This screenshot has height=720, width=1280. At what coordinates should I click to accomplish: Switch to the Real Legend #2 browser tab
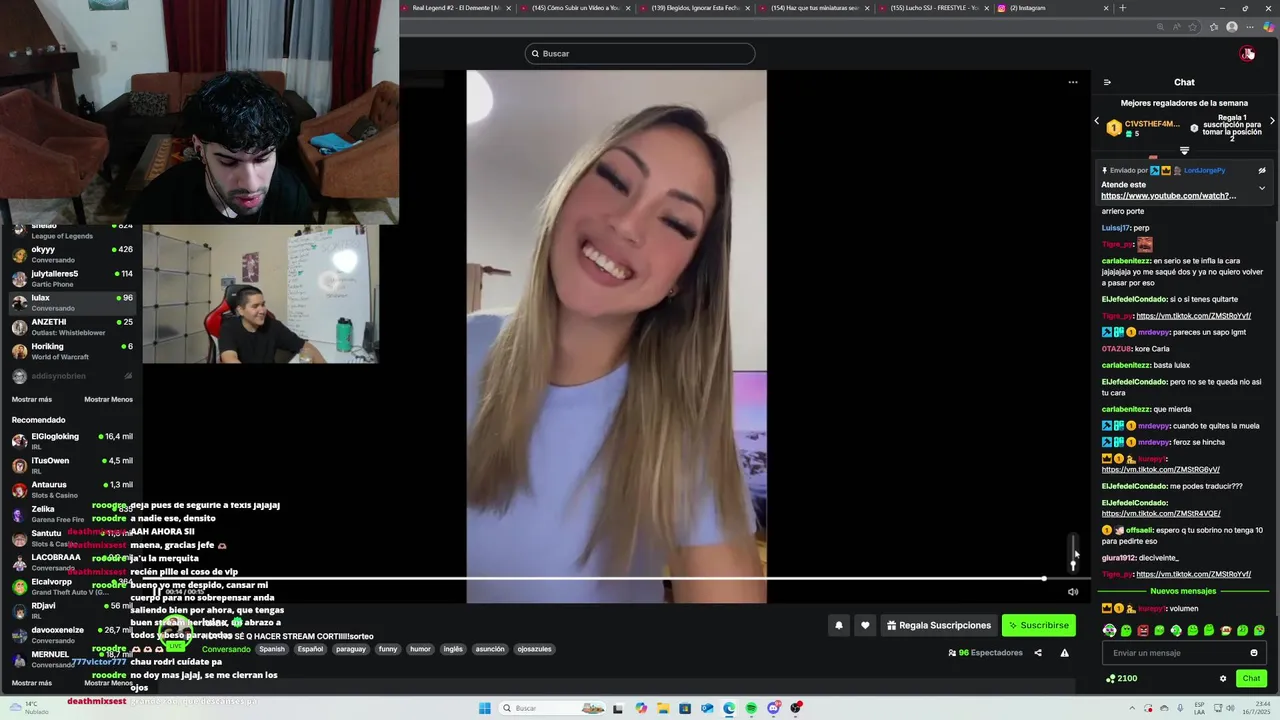457,8
